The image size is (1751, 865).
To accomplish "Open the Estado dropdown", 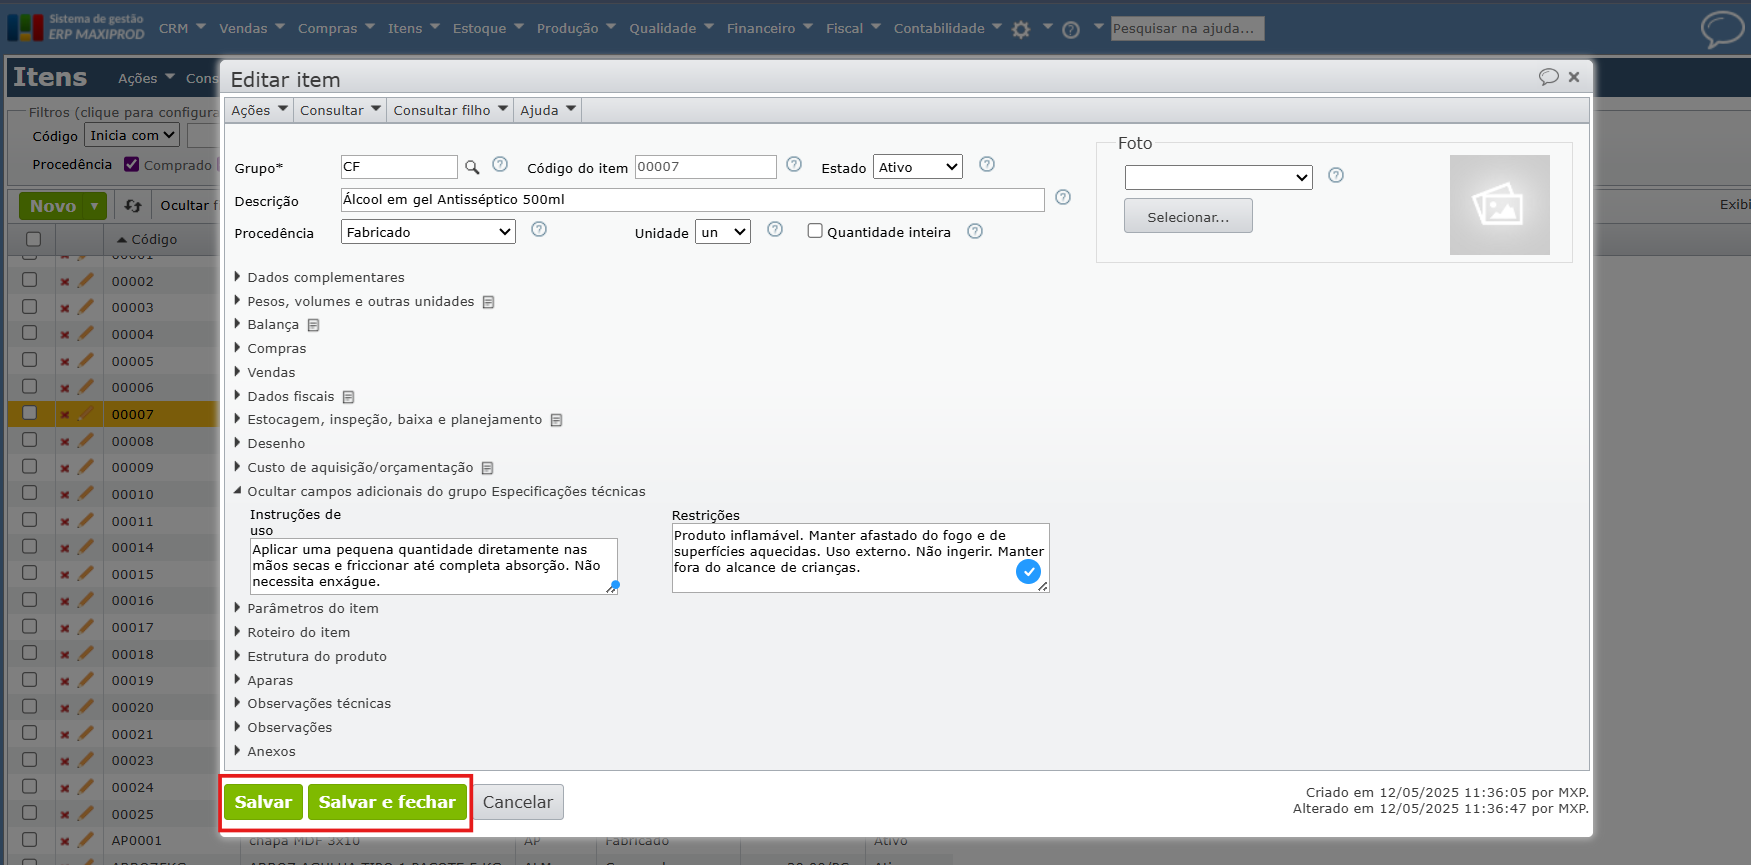I will click(x=918, y=167).
